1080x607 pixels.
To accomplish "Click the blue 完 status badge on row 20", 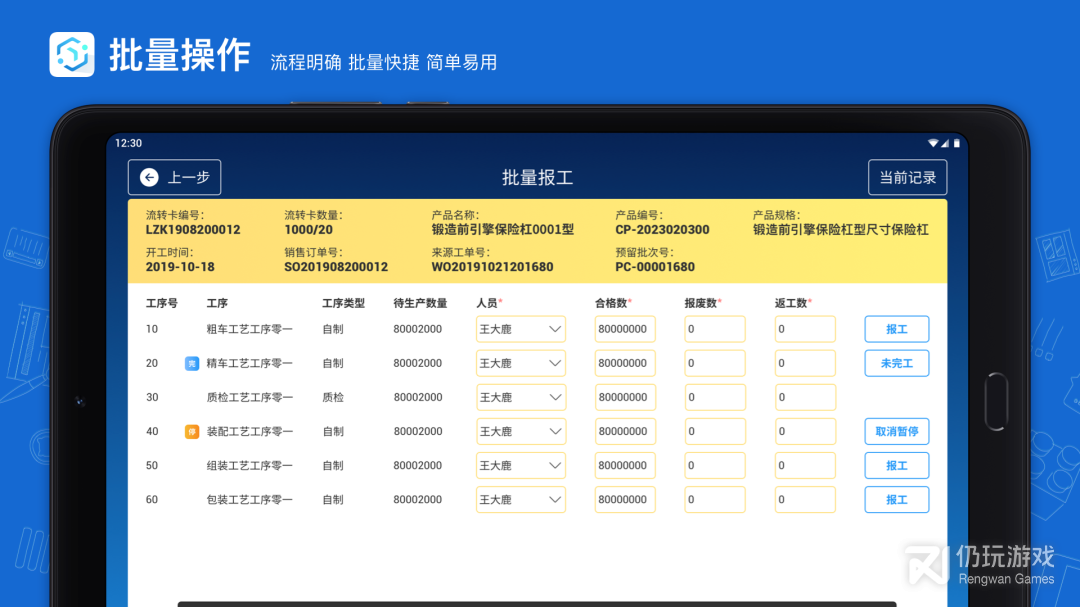I will (x=192, y=363).
